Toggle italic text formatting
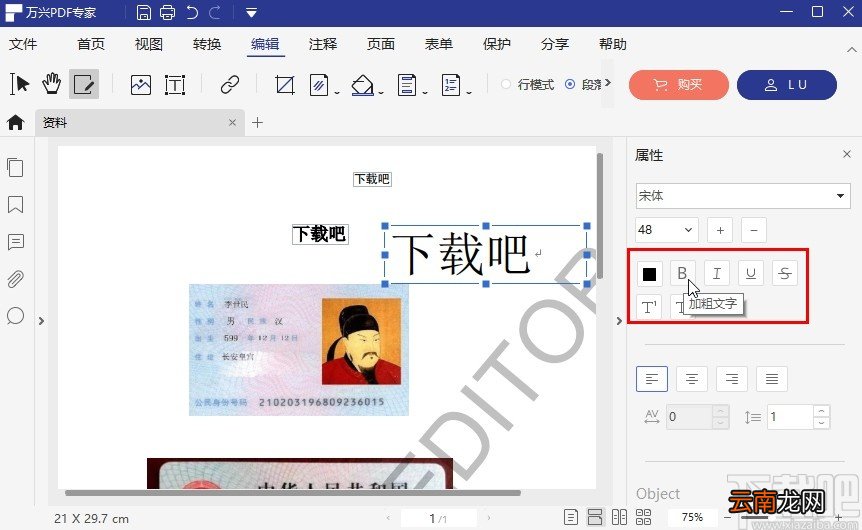Screen dimensions: 862x530 click(x=717, y=273)
